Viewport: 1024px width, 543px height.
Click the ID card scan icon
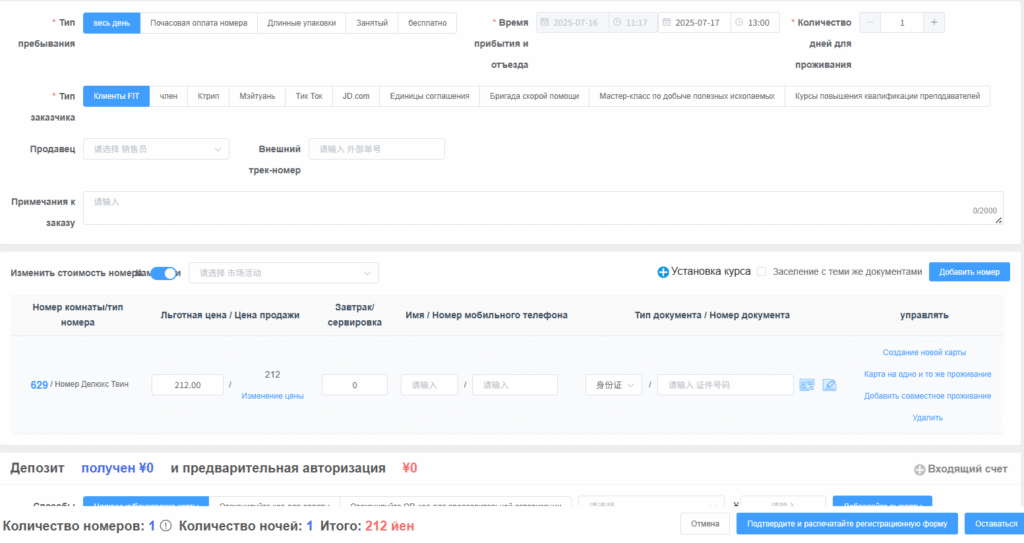(807, 385)
